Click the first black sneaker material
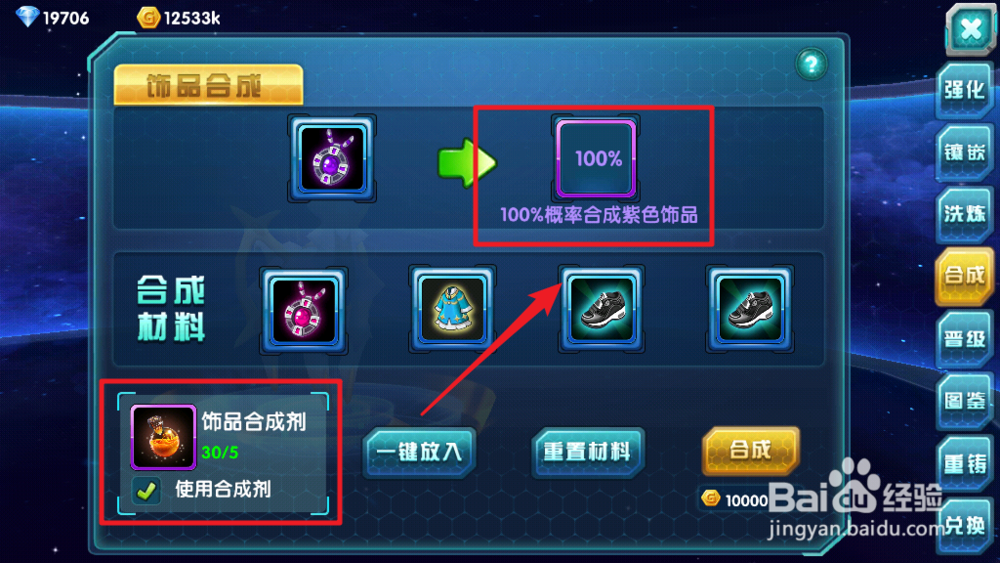 [x=601, y=309]
